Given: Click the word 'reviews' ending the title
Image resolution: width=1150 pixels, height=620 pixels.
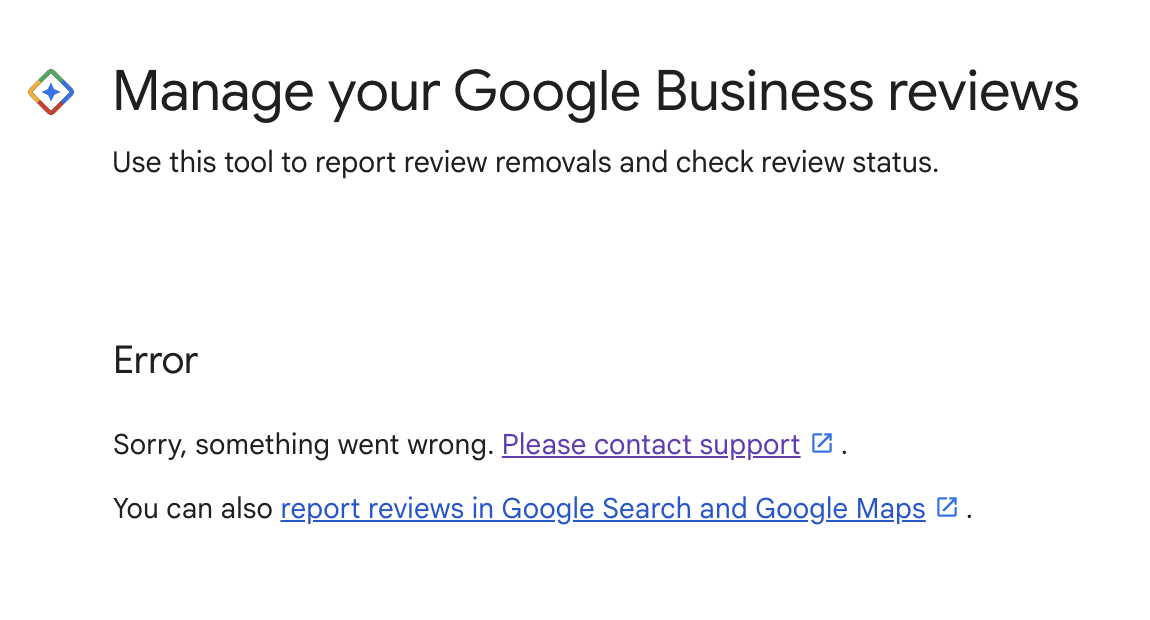Looking at the screenshot, I should (x=984, y=91).
